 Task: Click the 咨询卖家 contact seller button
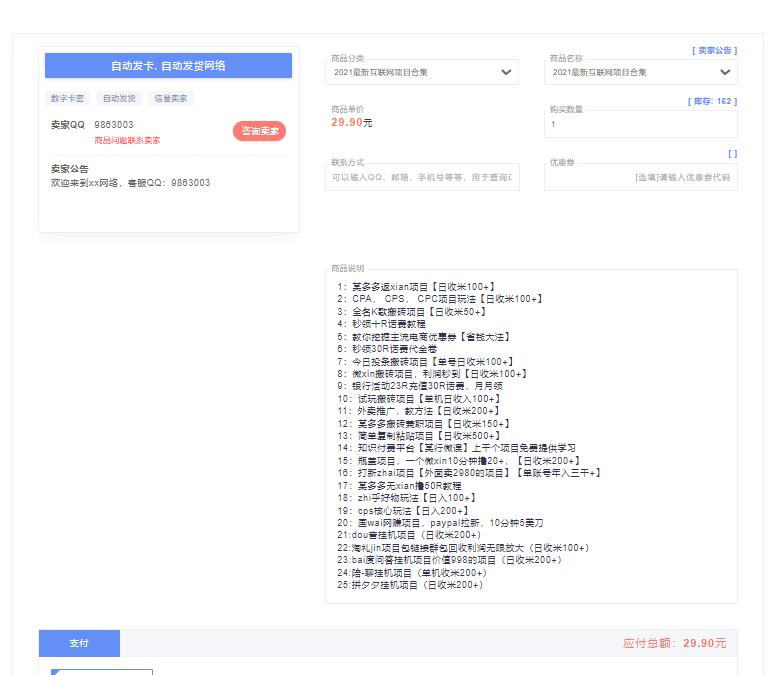[259, 131]
